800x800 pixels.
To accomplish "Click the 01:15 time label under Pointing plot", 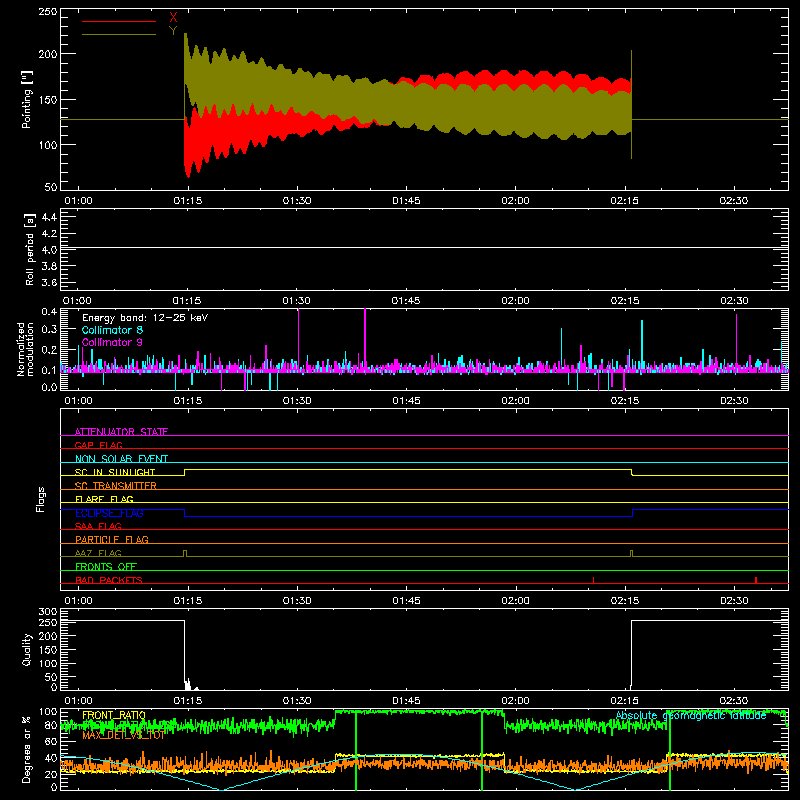I will click(x=188, y=201).
